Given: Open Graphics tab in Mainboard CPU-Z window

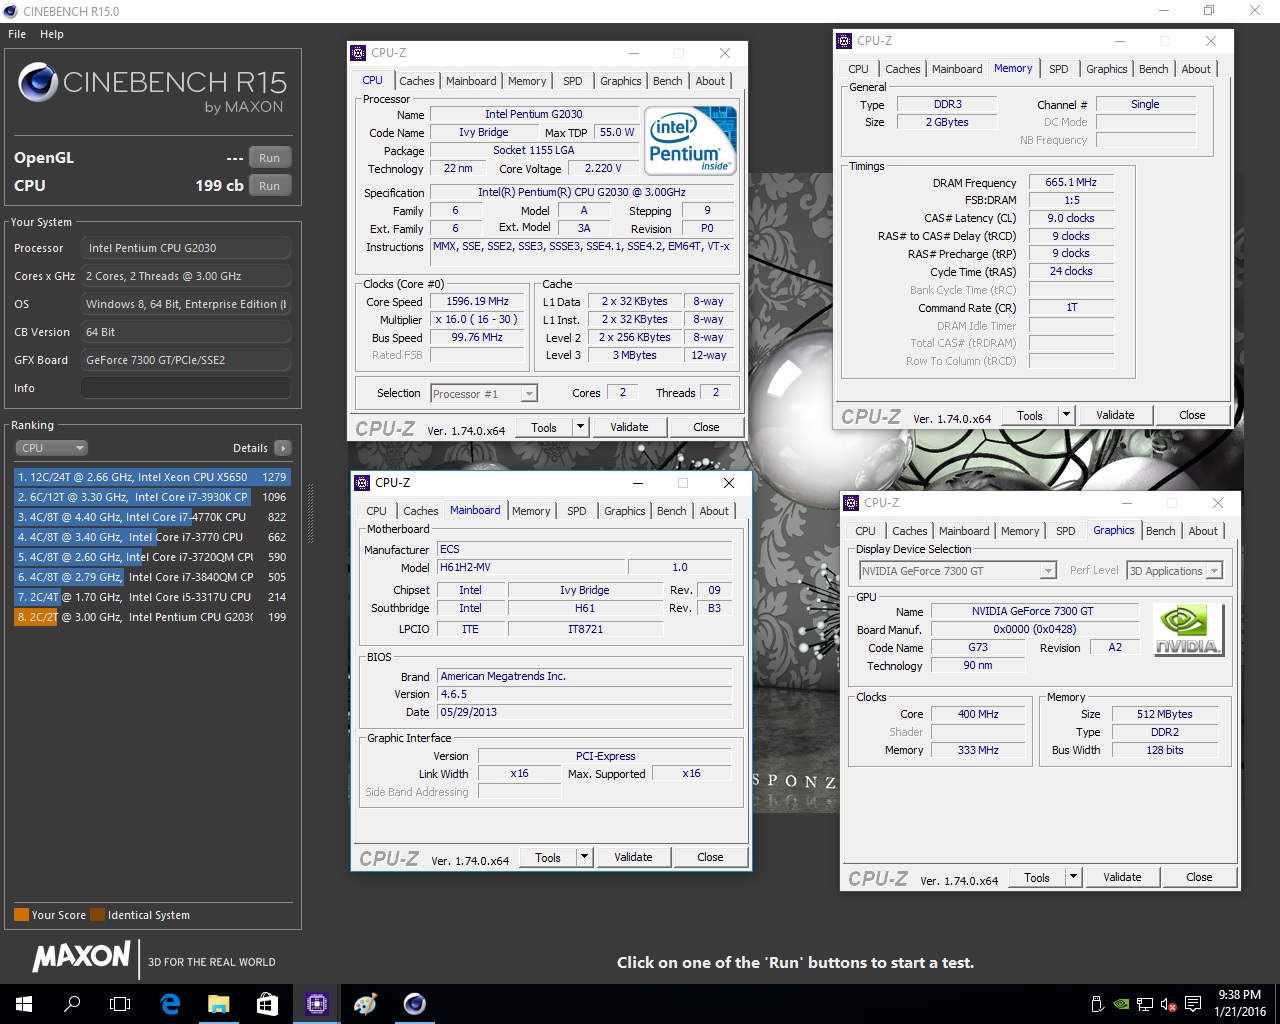Looking at the screenshot, I should [625, 511].
